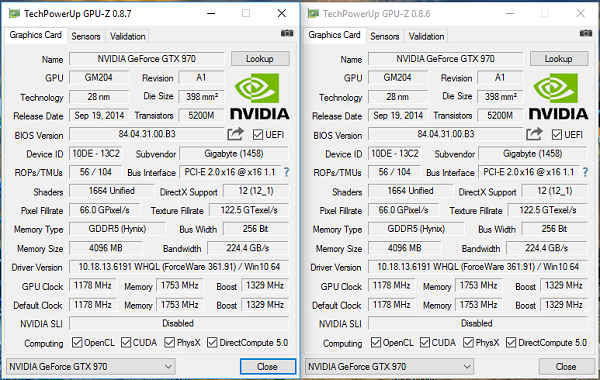The image size is (600, 380).
Task: Click '28 nm' technology value in GPU-Z 0.8.6
Action: point(398,97)
